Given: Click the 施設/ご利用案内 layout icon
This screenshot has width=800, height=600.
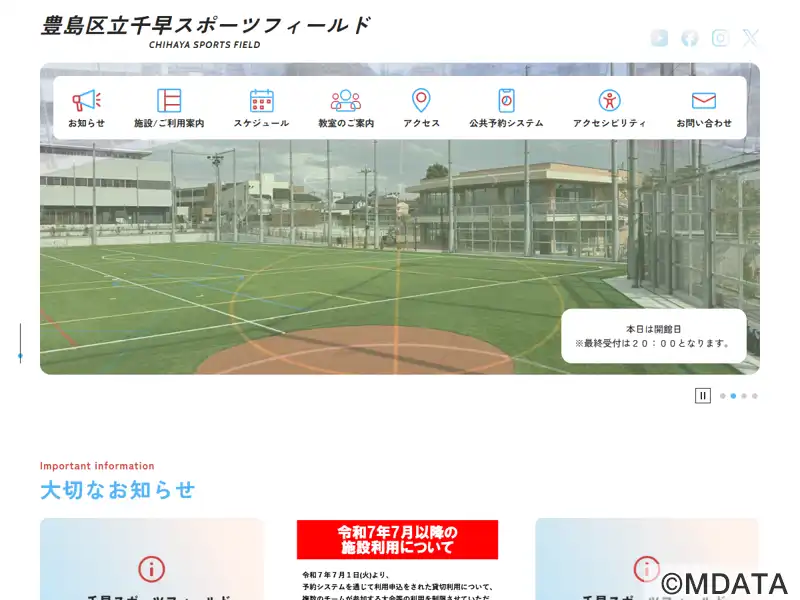Looking at the screenshot, I should tap(169, 101).
